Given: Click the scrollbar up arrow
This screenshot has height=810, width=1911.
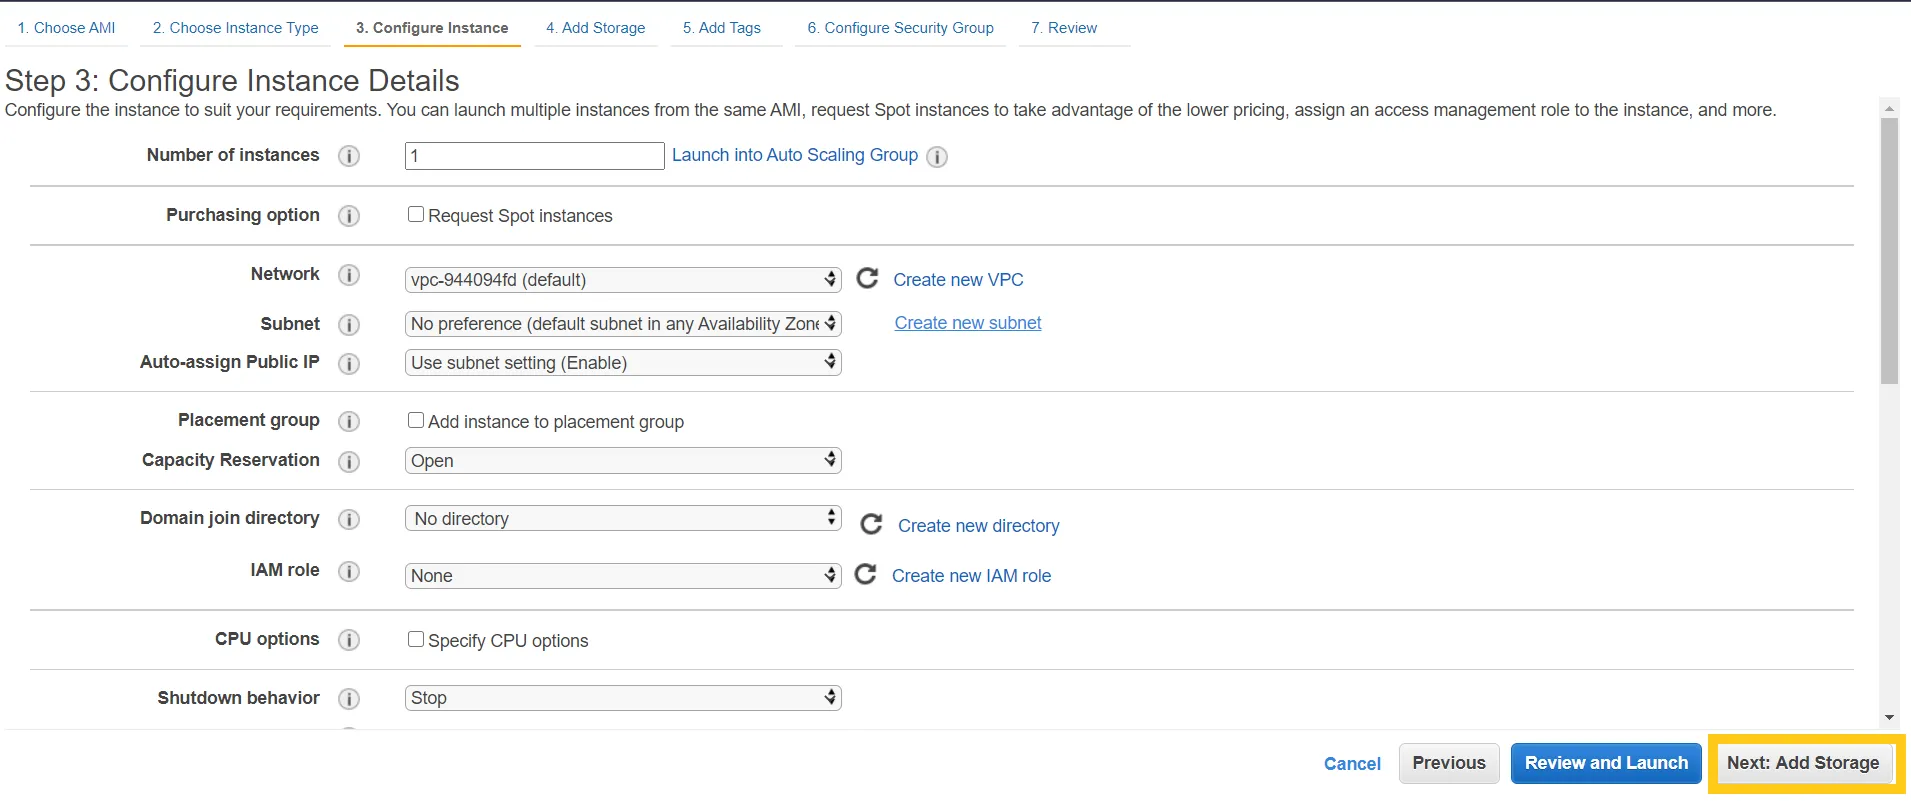Looking at the screenshot, I should pos(1889,108).
